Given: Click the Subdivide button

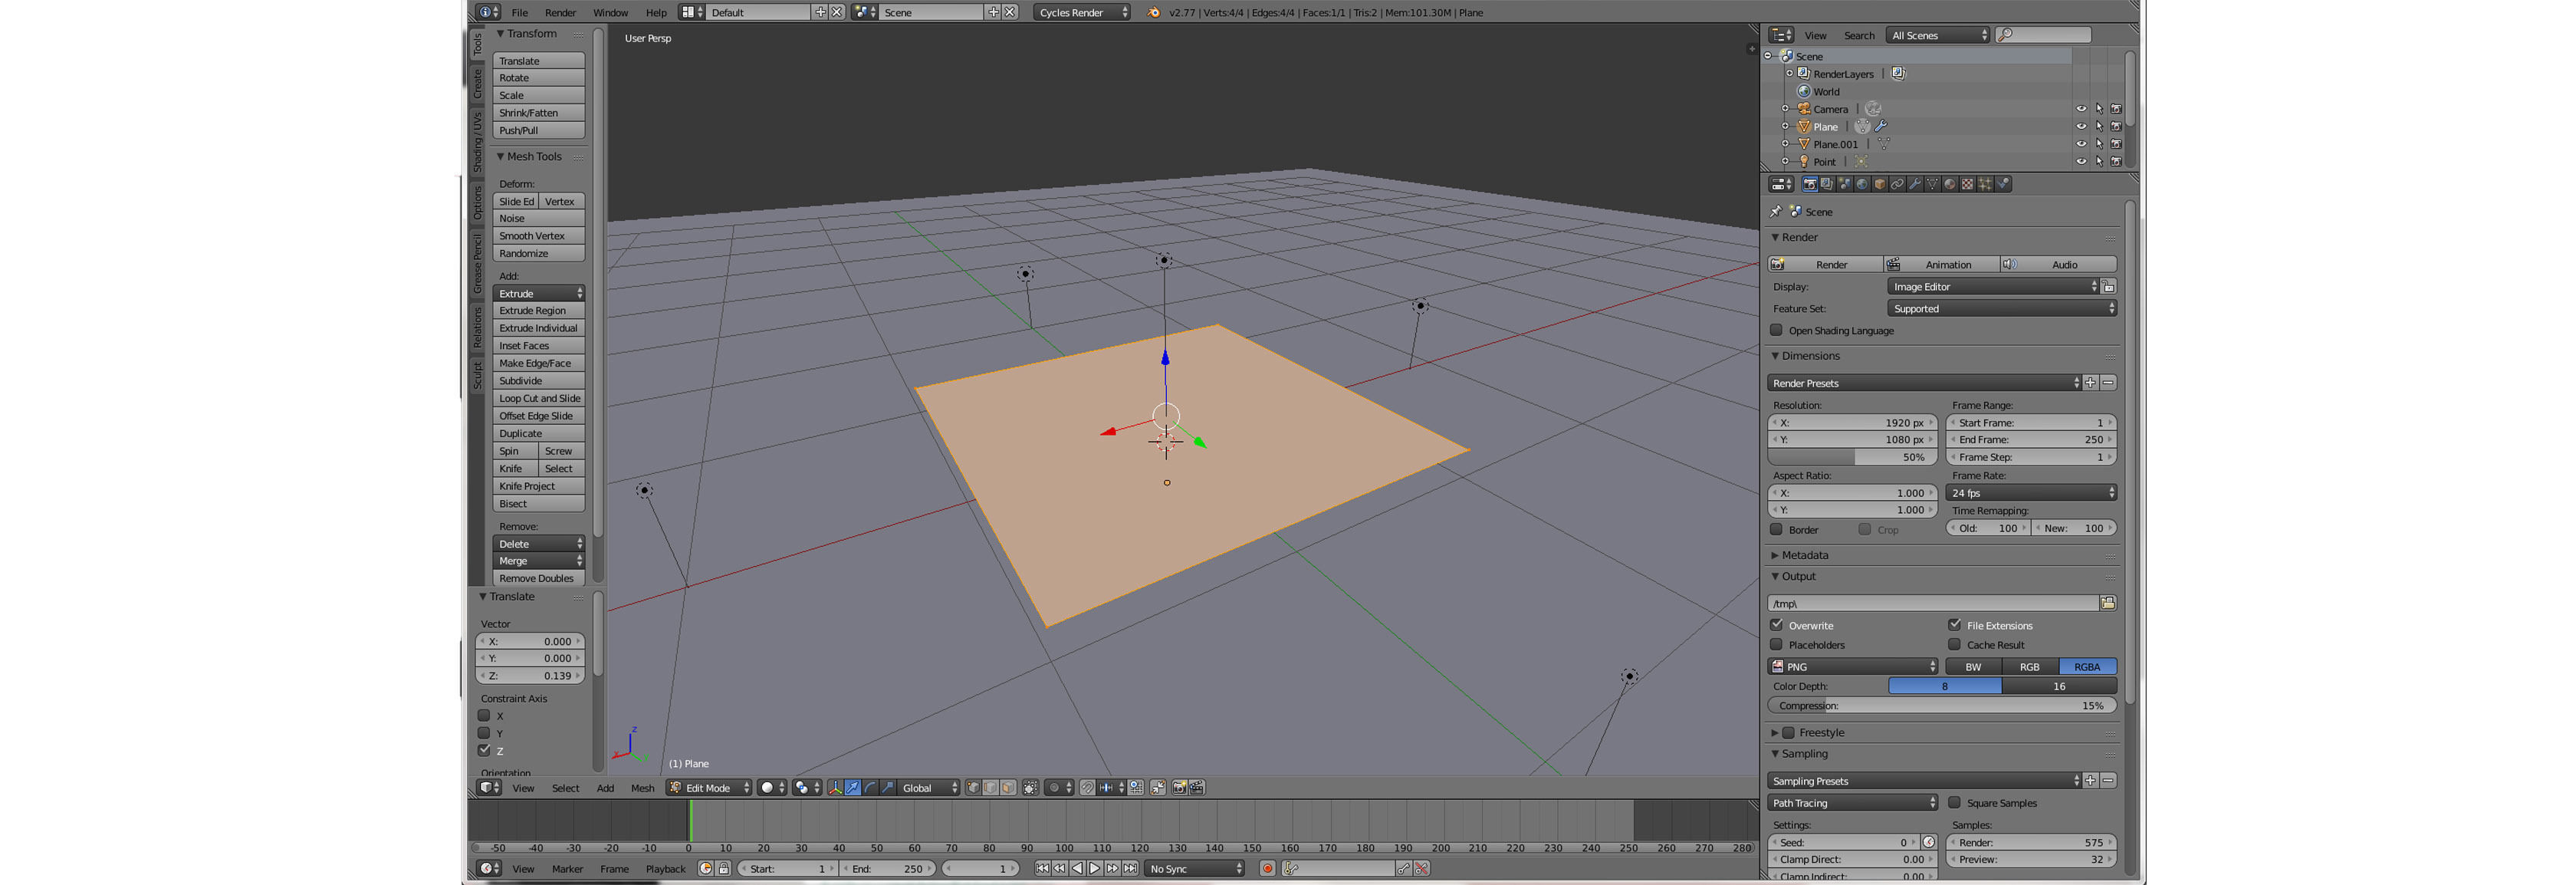Looking at the screenshot, I should [x=539, y=381].
